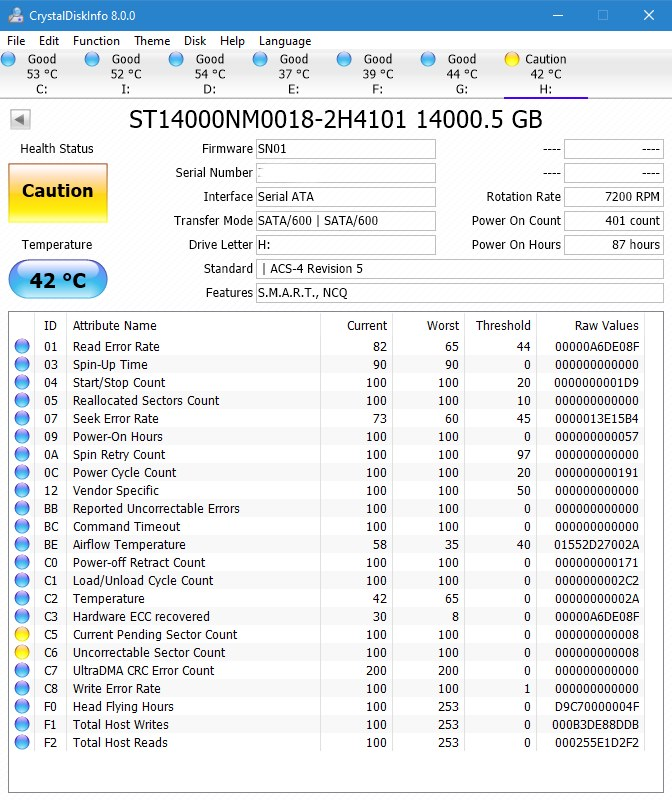Viewport: 672px width, 800px height.
Task: Click the status icon for Command Timeout
Action: tap(22, 526)
